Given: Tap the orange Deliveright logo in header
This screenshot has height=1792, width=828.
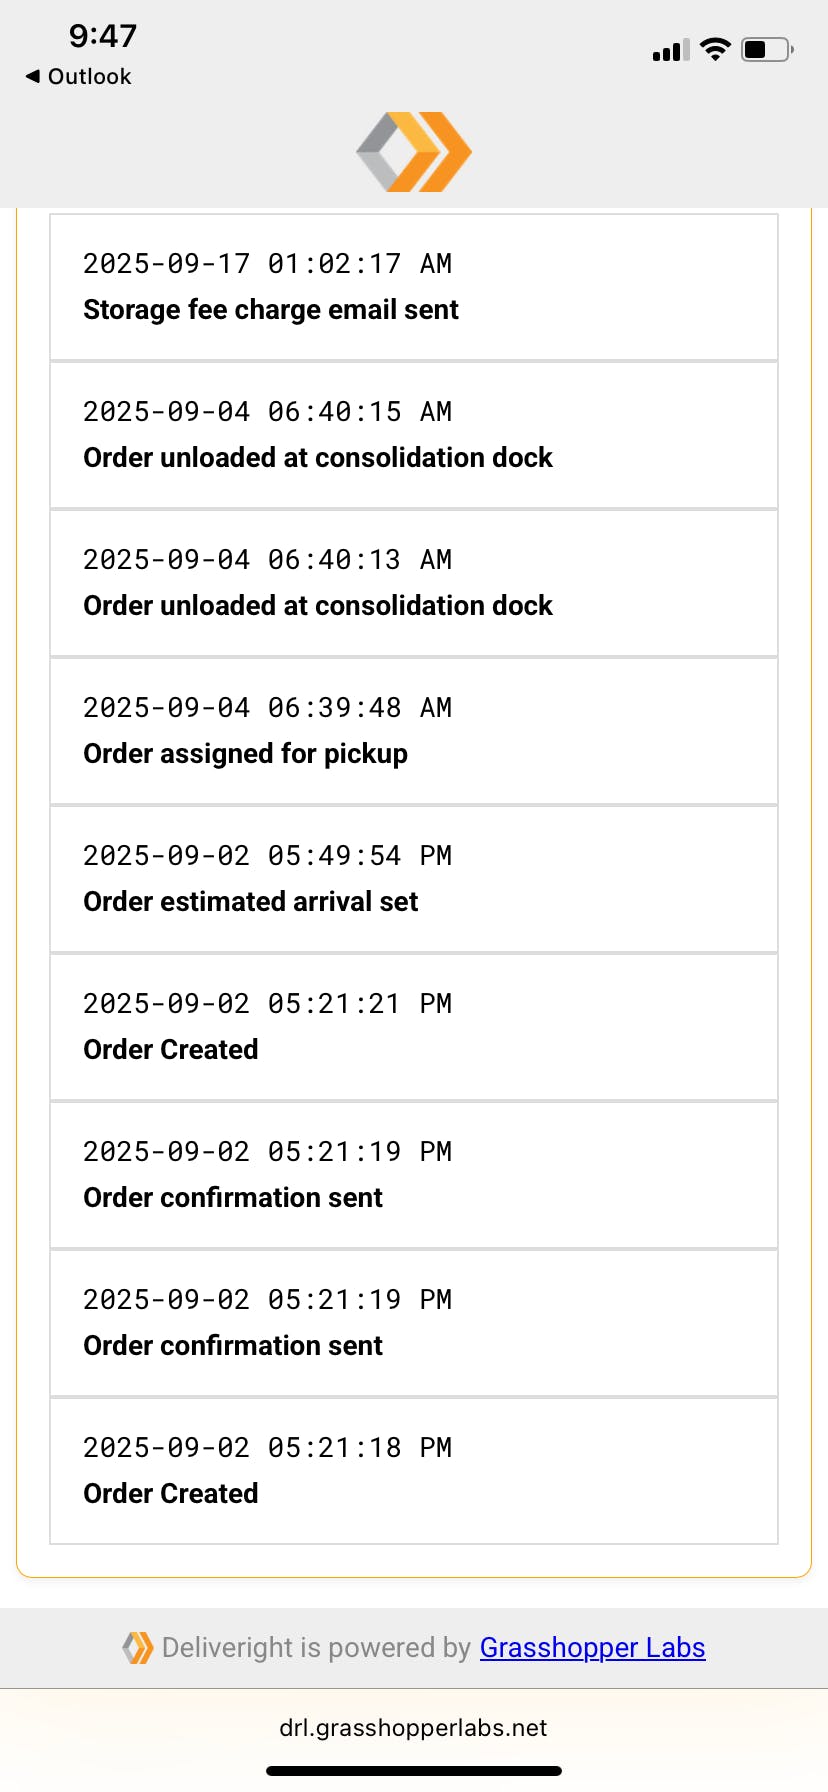Looking at the screenshot, I should click(414, 152).
